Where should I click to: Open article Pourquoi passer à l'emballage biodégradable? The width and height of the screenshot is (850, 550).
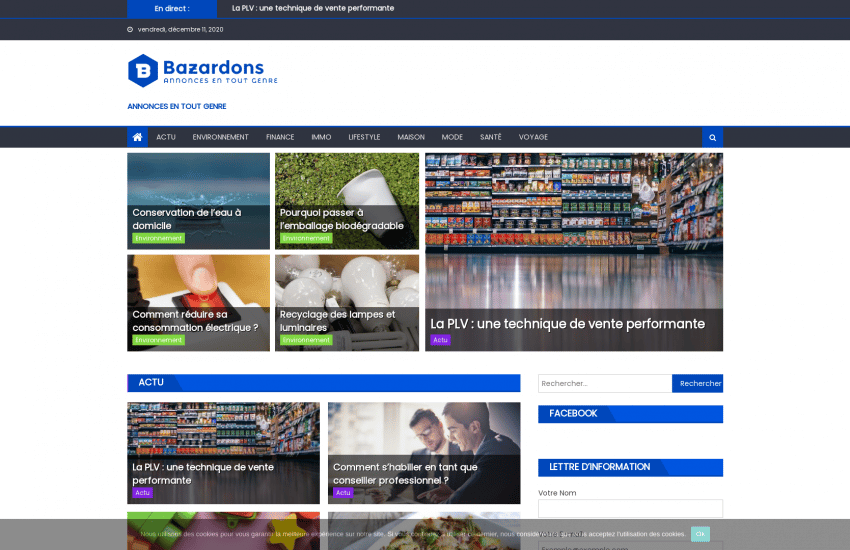[342, 219]
